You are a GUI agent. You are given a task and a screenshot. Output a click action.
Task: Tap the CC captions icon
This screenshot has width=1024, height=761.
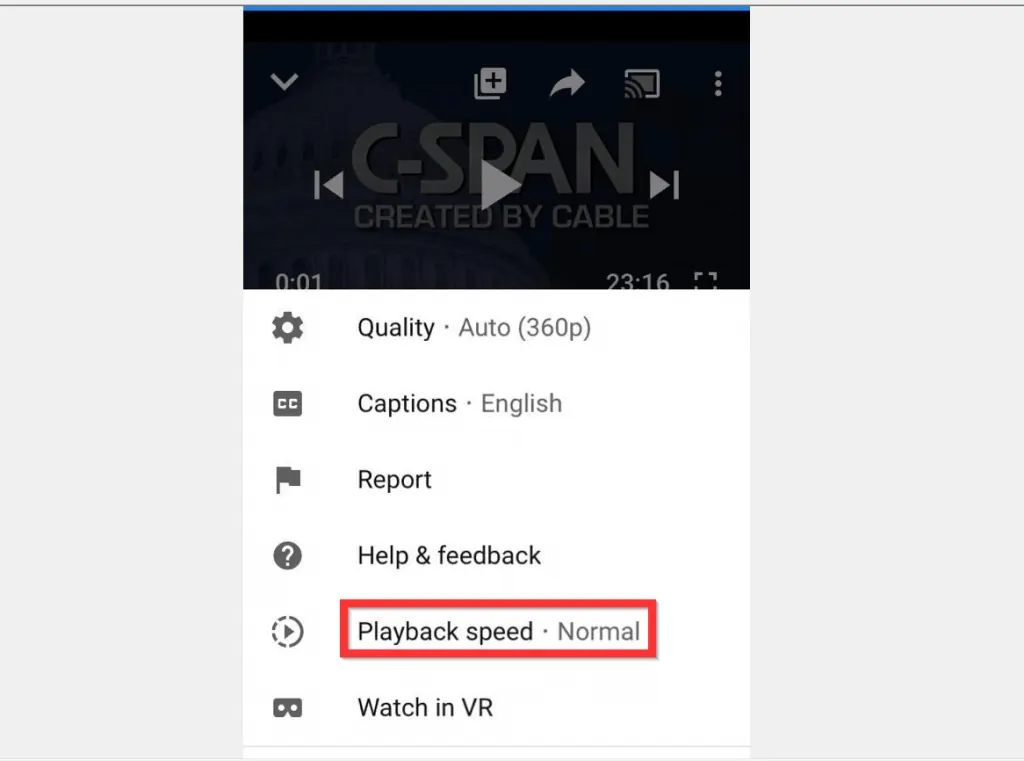coord(287,404)
